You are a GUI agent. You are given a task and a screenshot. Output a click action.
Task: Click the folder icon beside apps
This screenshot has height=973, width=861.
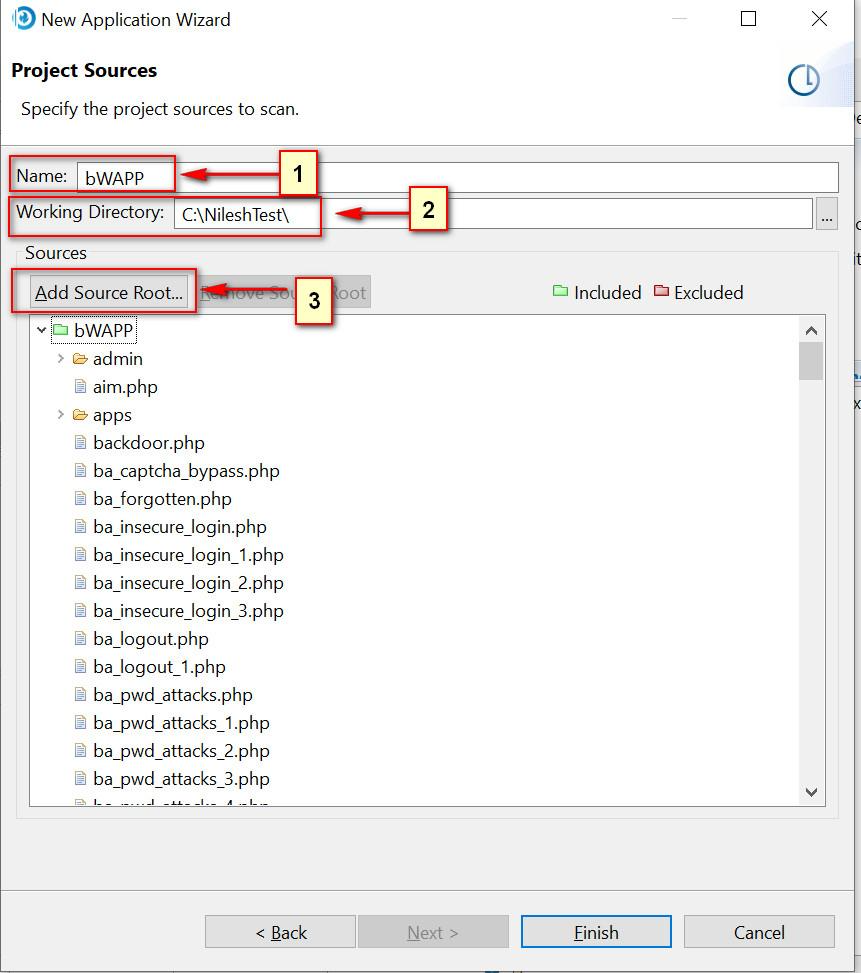[82, 414]
